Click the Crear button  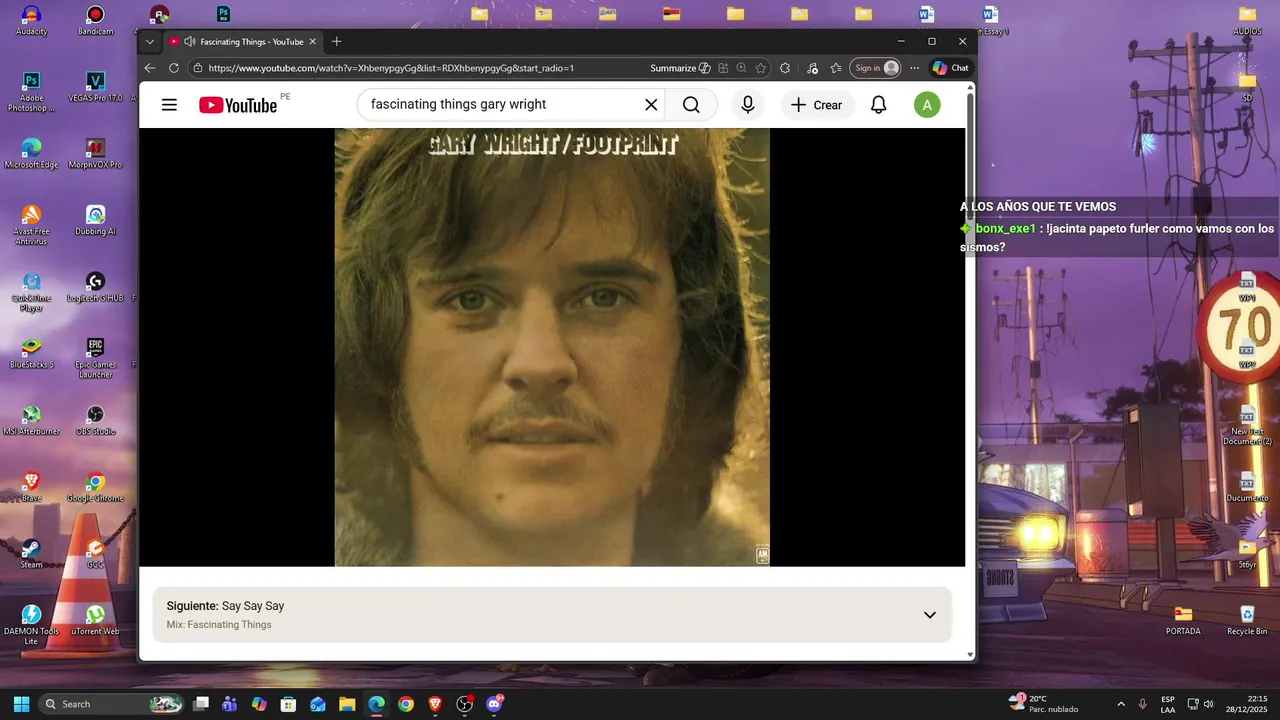[x=817, y=105]
